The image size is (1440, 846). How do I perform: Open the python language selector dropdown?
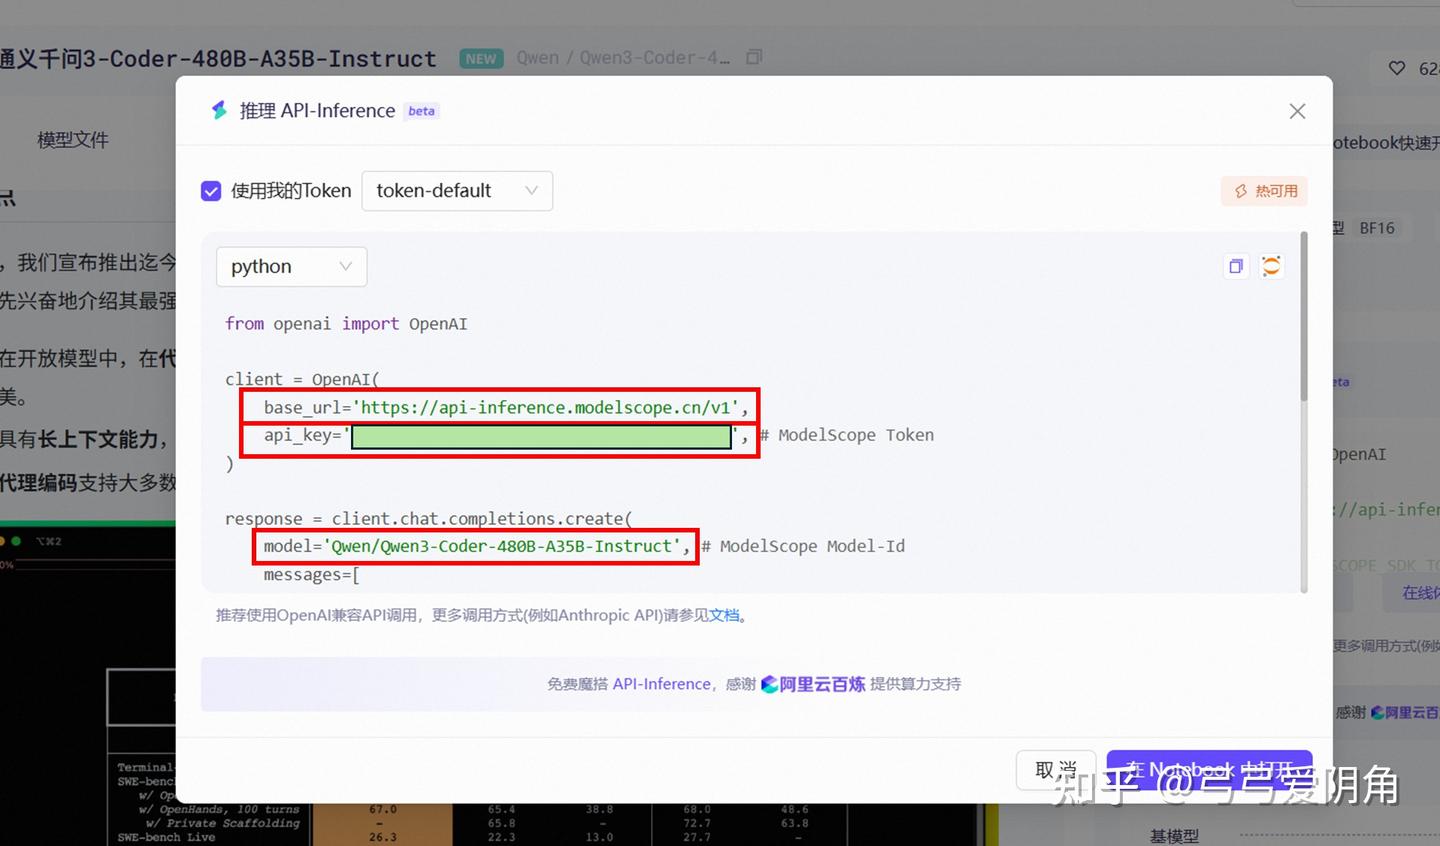(x=291, y=266)
